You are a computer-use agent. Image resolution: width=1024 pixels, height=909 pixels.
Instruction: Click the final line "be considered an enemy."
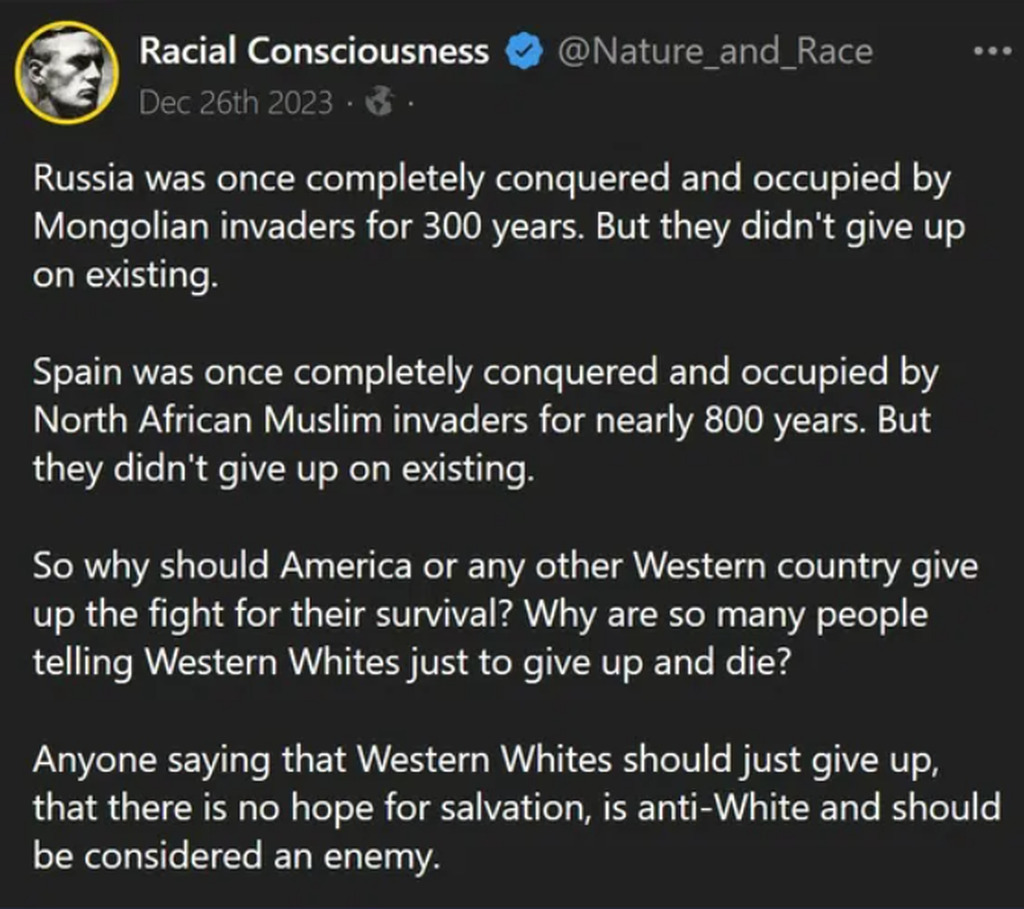(236, 857)
